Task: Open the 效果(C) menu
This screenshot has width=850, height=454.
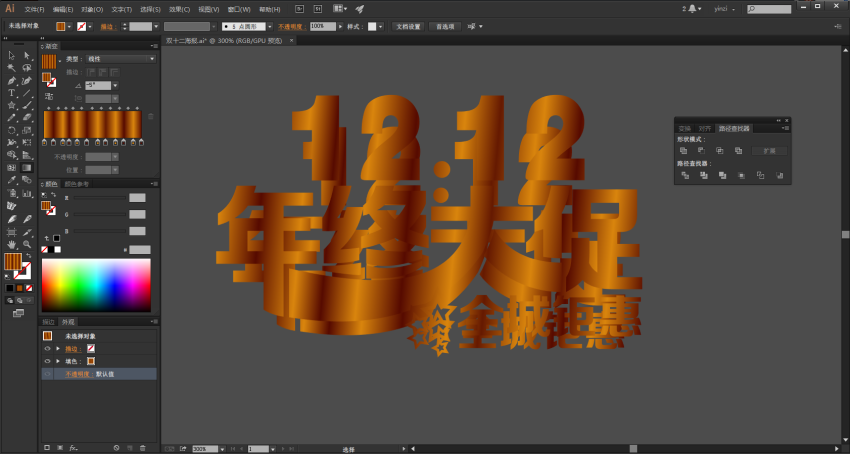Action: click(179, 10)
